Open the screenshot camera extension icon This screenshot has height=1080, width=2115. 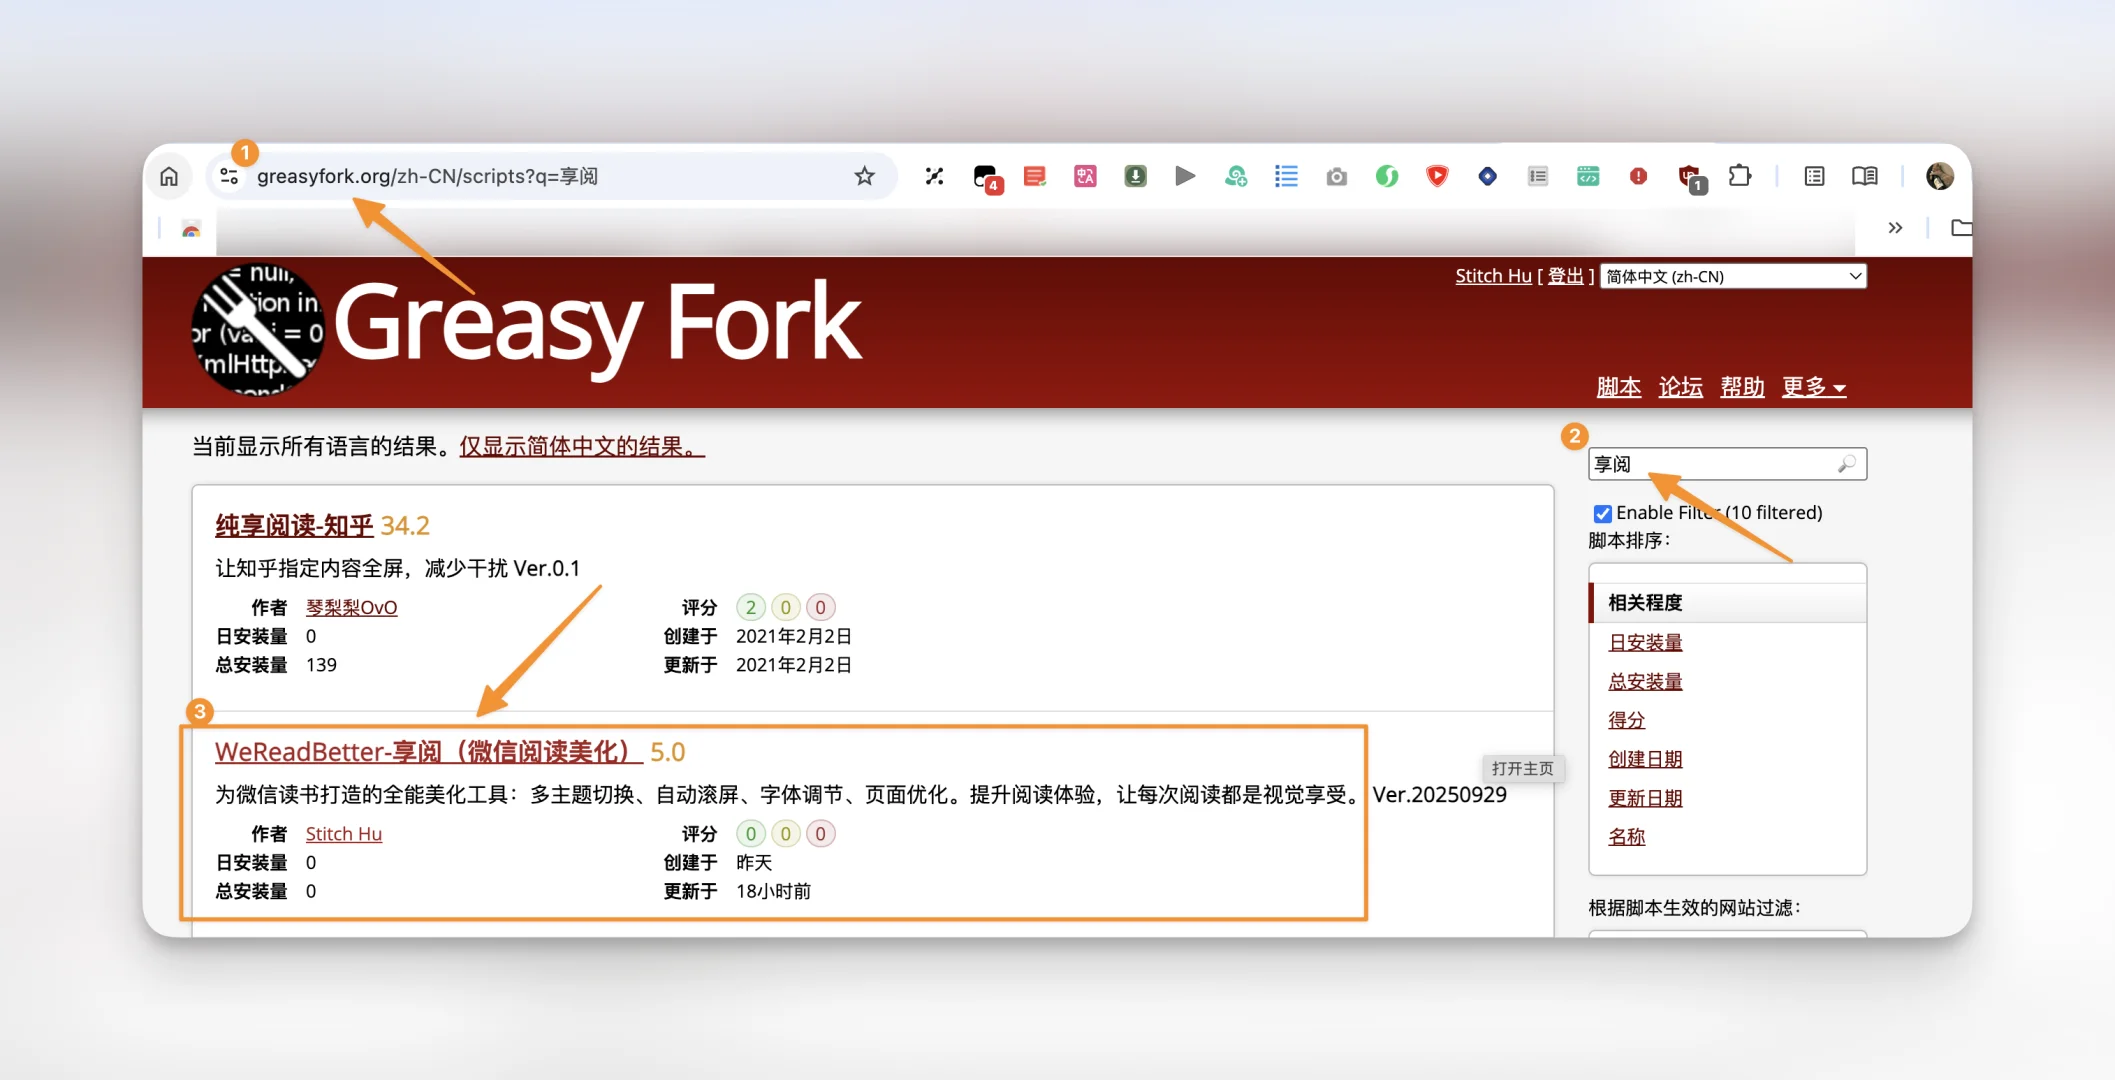click(x=1337, y=176)
